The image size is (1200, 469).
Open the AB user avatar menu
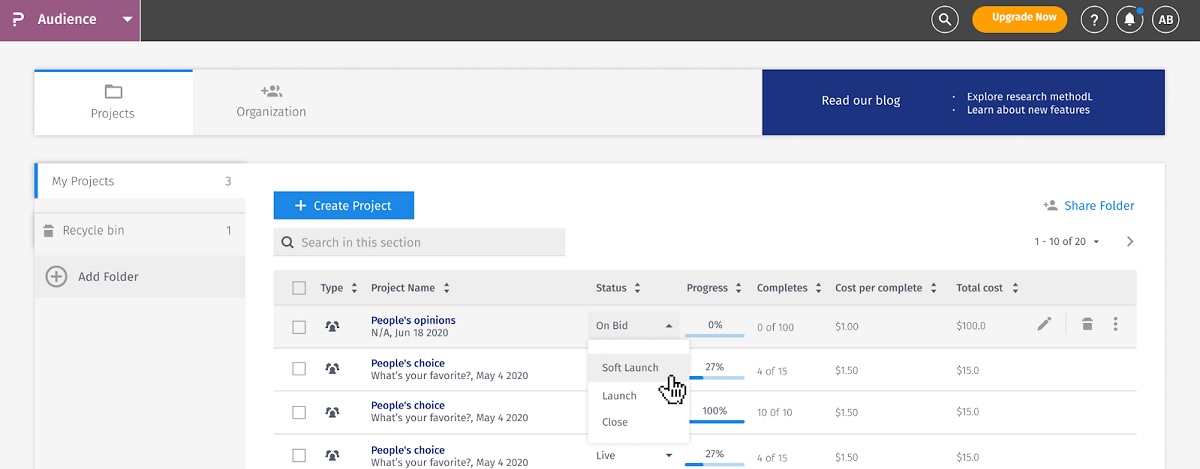coord(1165,19)
